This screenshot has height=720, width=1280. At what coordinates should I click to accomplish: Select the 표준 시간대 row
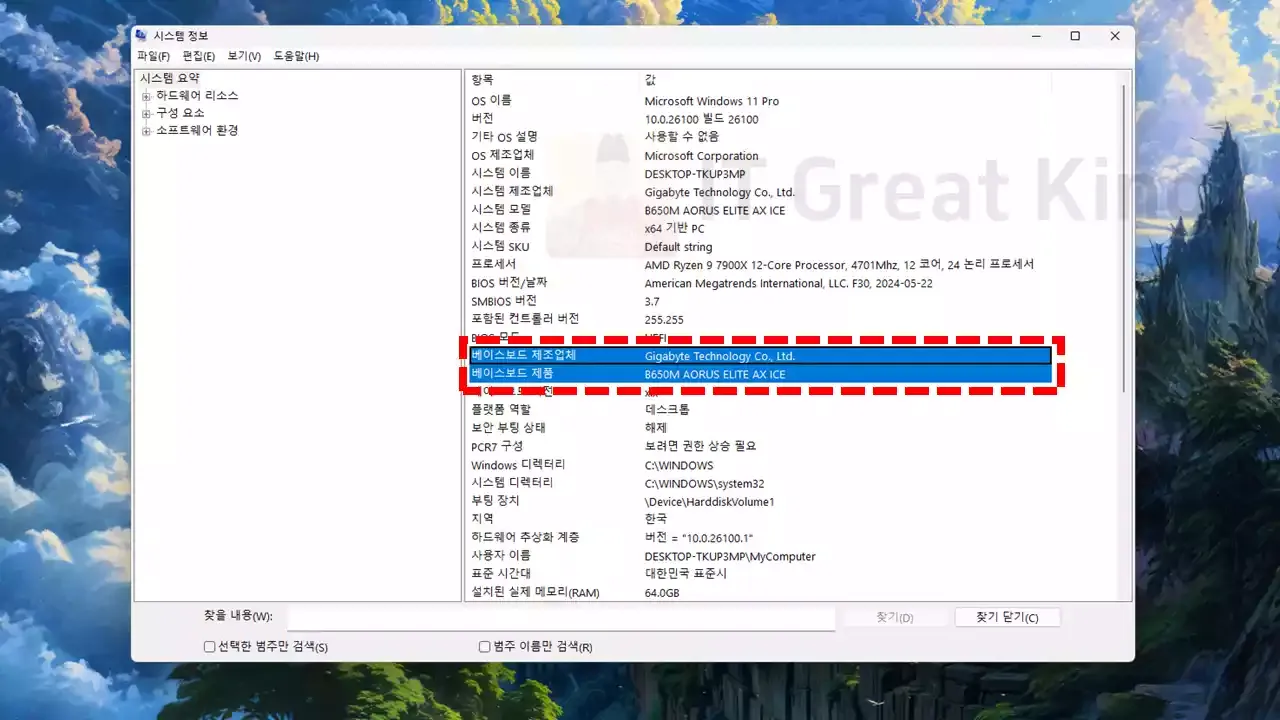click(x=760, y=574)
